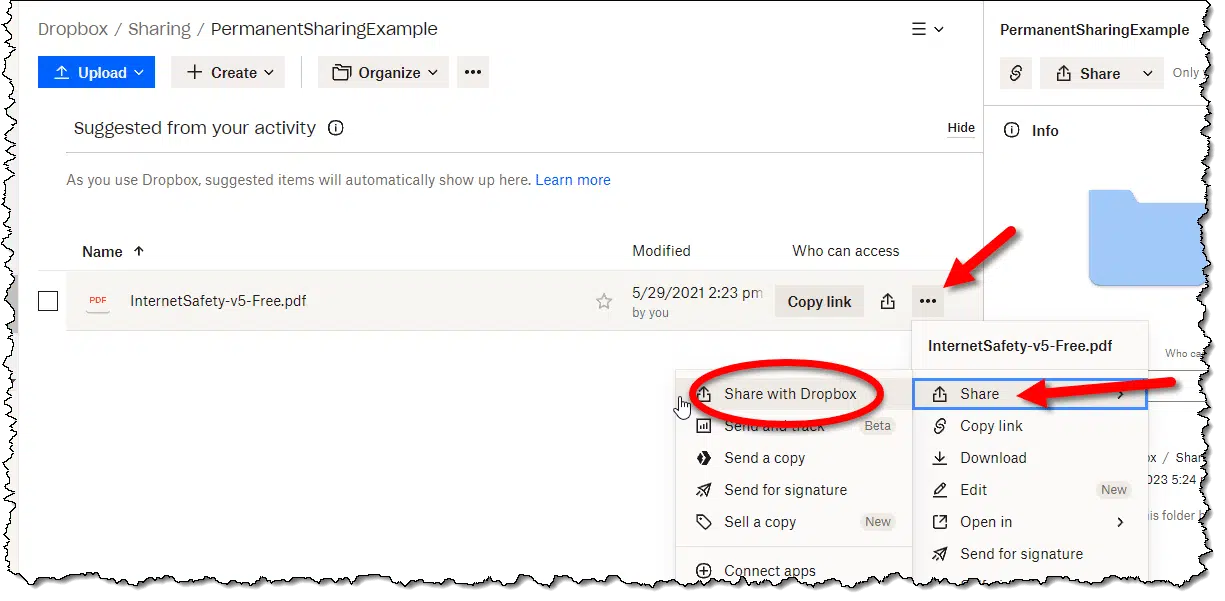This screenshot has width=1225, height=601.
Task: Open the toolbar more options ellipsis
Action: click(x=473, y=73)
